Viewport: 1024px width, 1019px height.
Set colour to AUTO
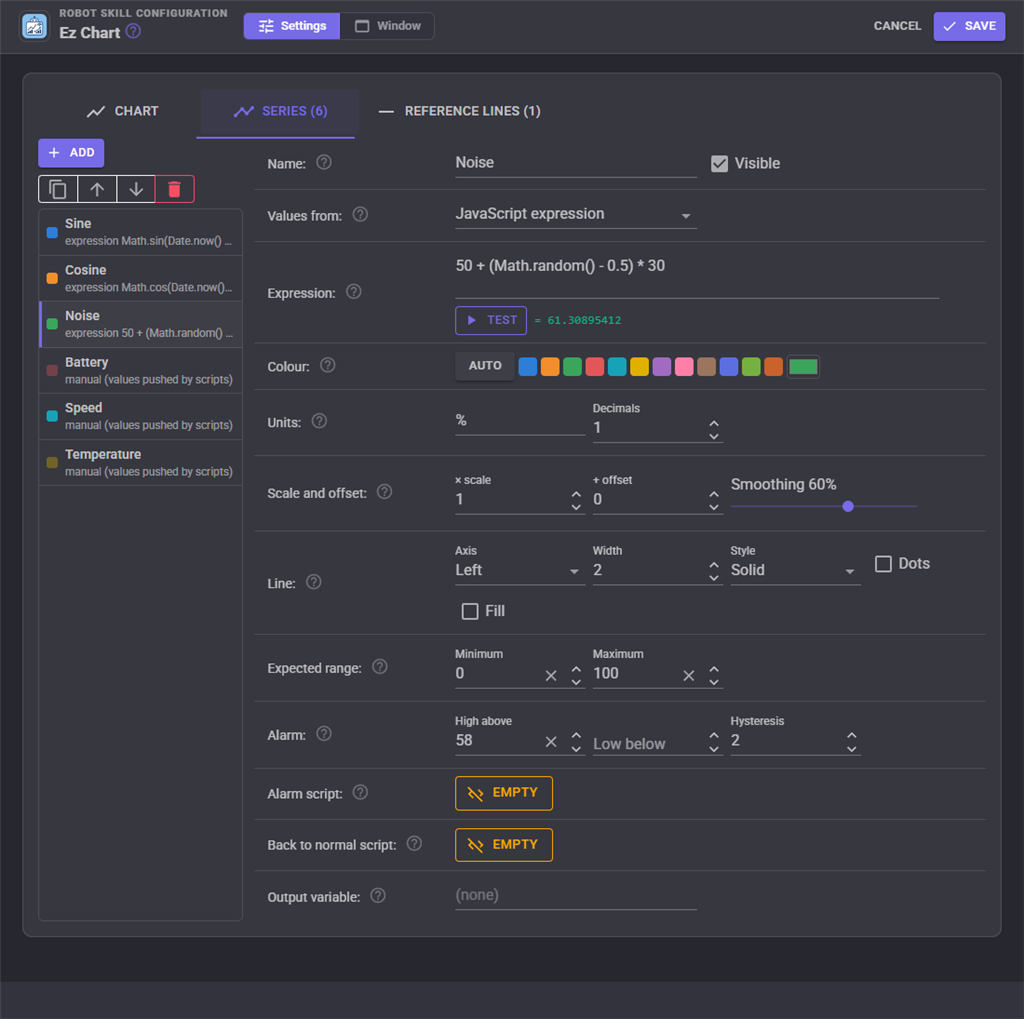[x=485, y=366]
